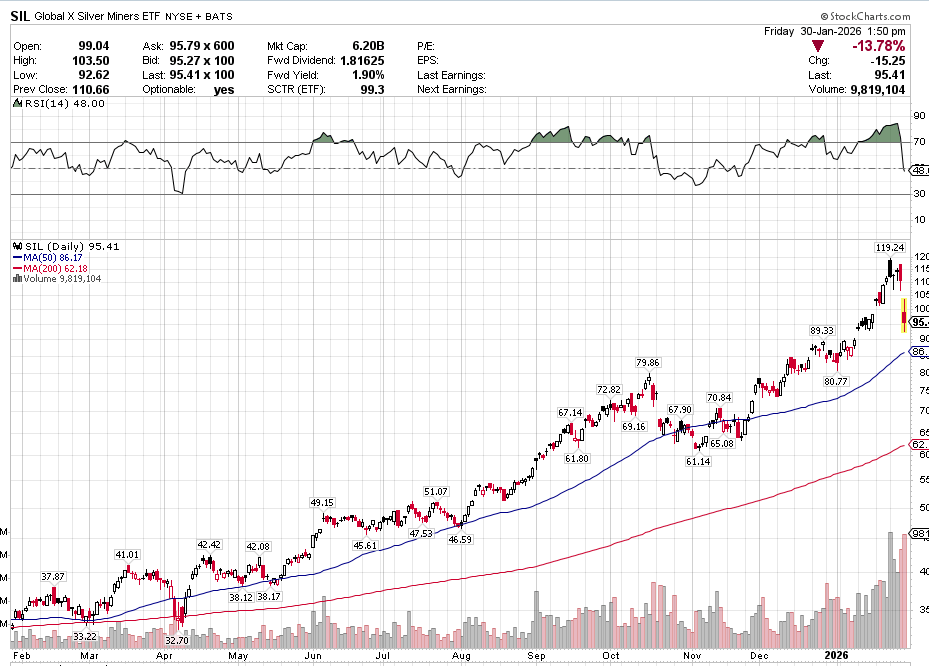929x666 pixels.
Task: Click the SIL ticker symbol heading
Action: (19, 17)
